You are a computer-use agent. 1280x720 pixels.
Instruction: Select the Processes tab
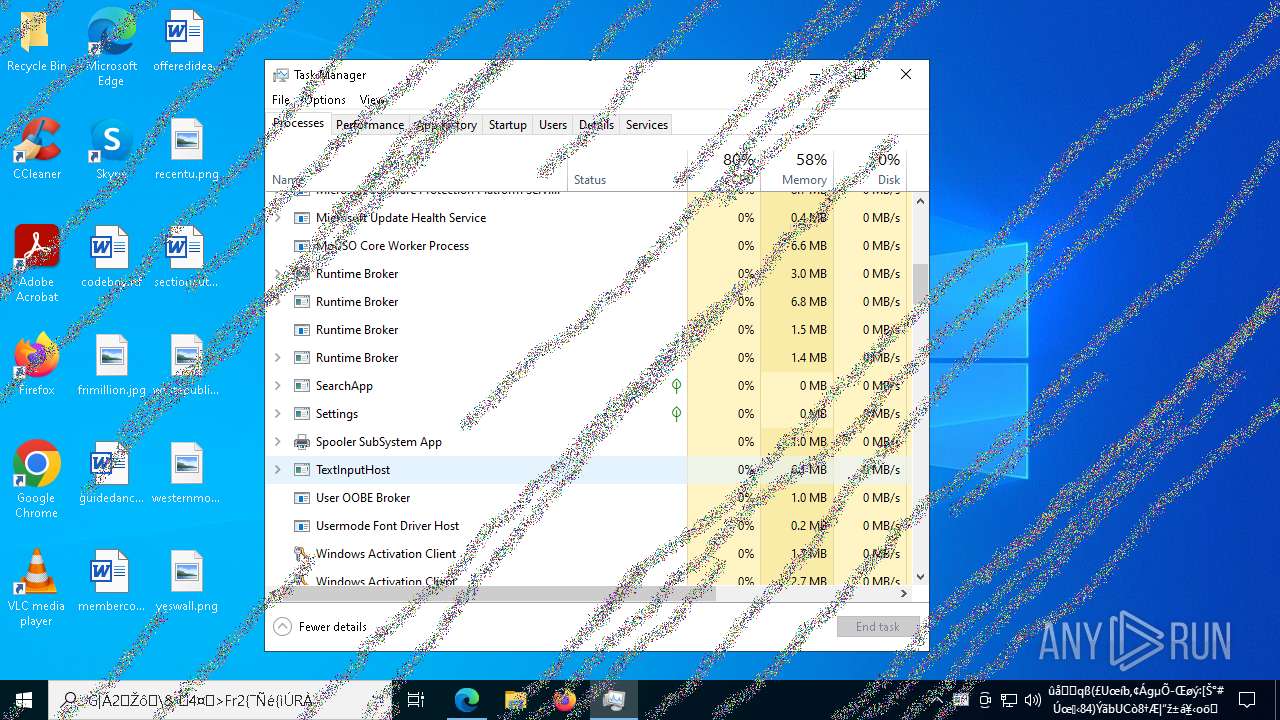(x=299, y=123)
